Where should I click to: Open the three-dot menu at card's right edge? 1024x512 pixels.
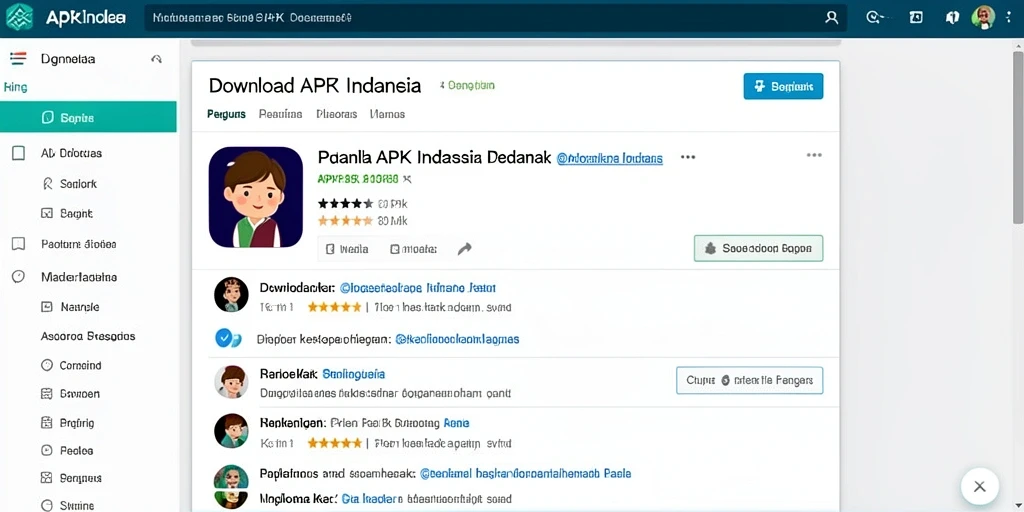point(814,155)
